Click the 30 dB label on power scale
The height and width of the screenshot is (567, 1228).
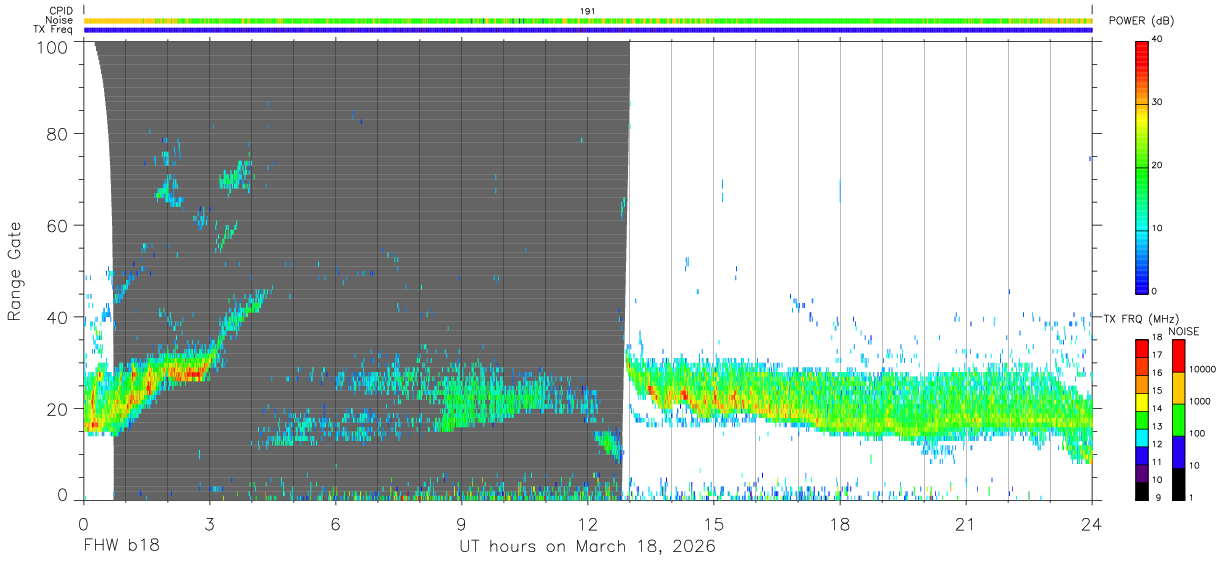1157,103
